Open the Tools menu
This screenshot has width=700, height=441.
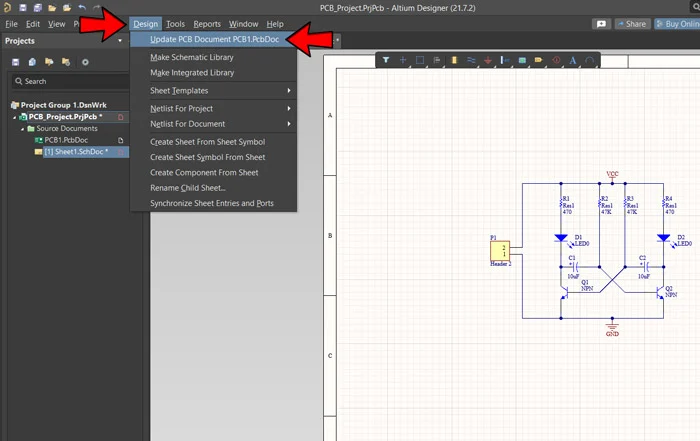tap(175, 24)
